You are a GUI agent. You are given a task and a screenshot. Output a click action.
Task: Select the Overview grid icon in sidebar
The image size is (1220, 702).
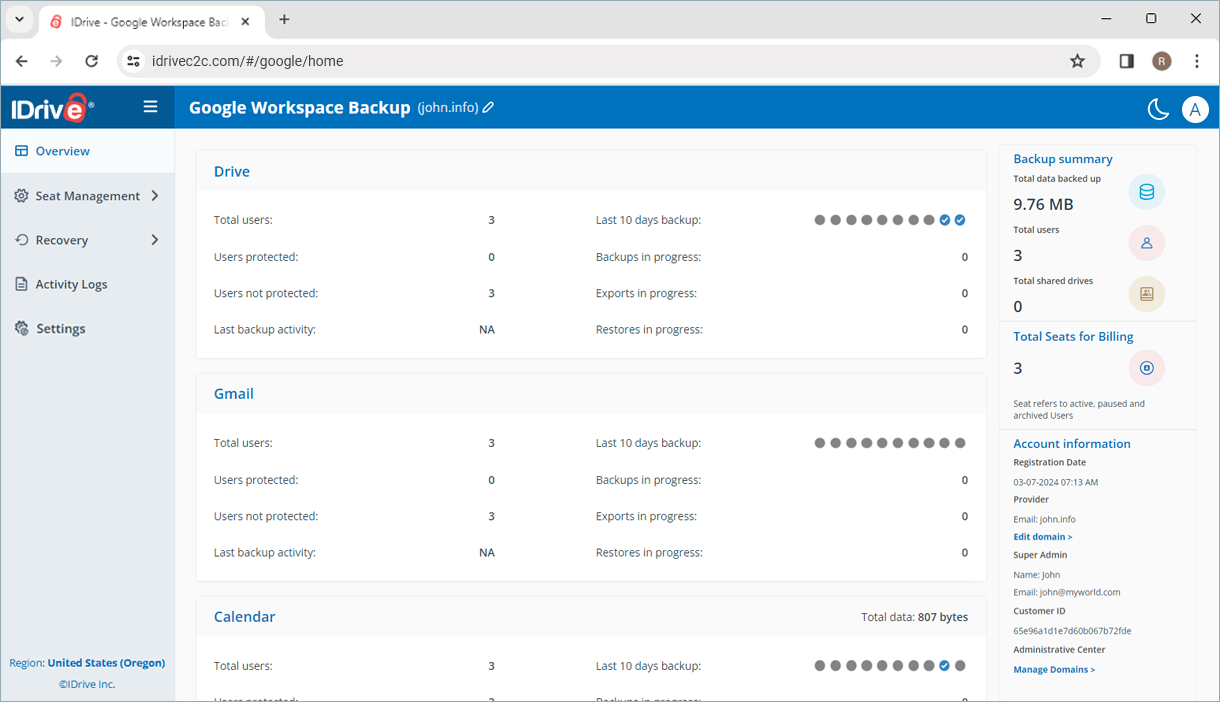point(21,150)
